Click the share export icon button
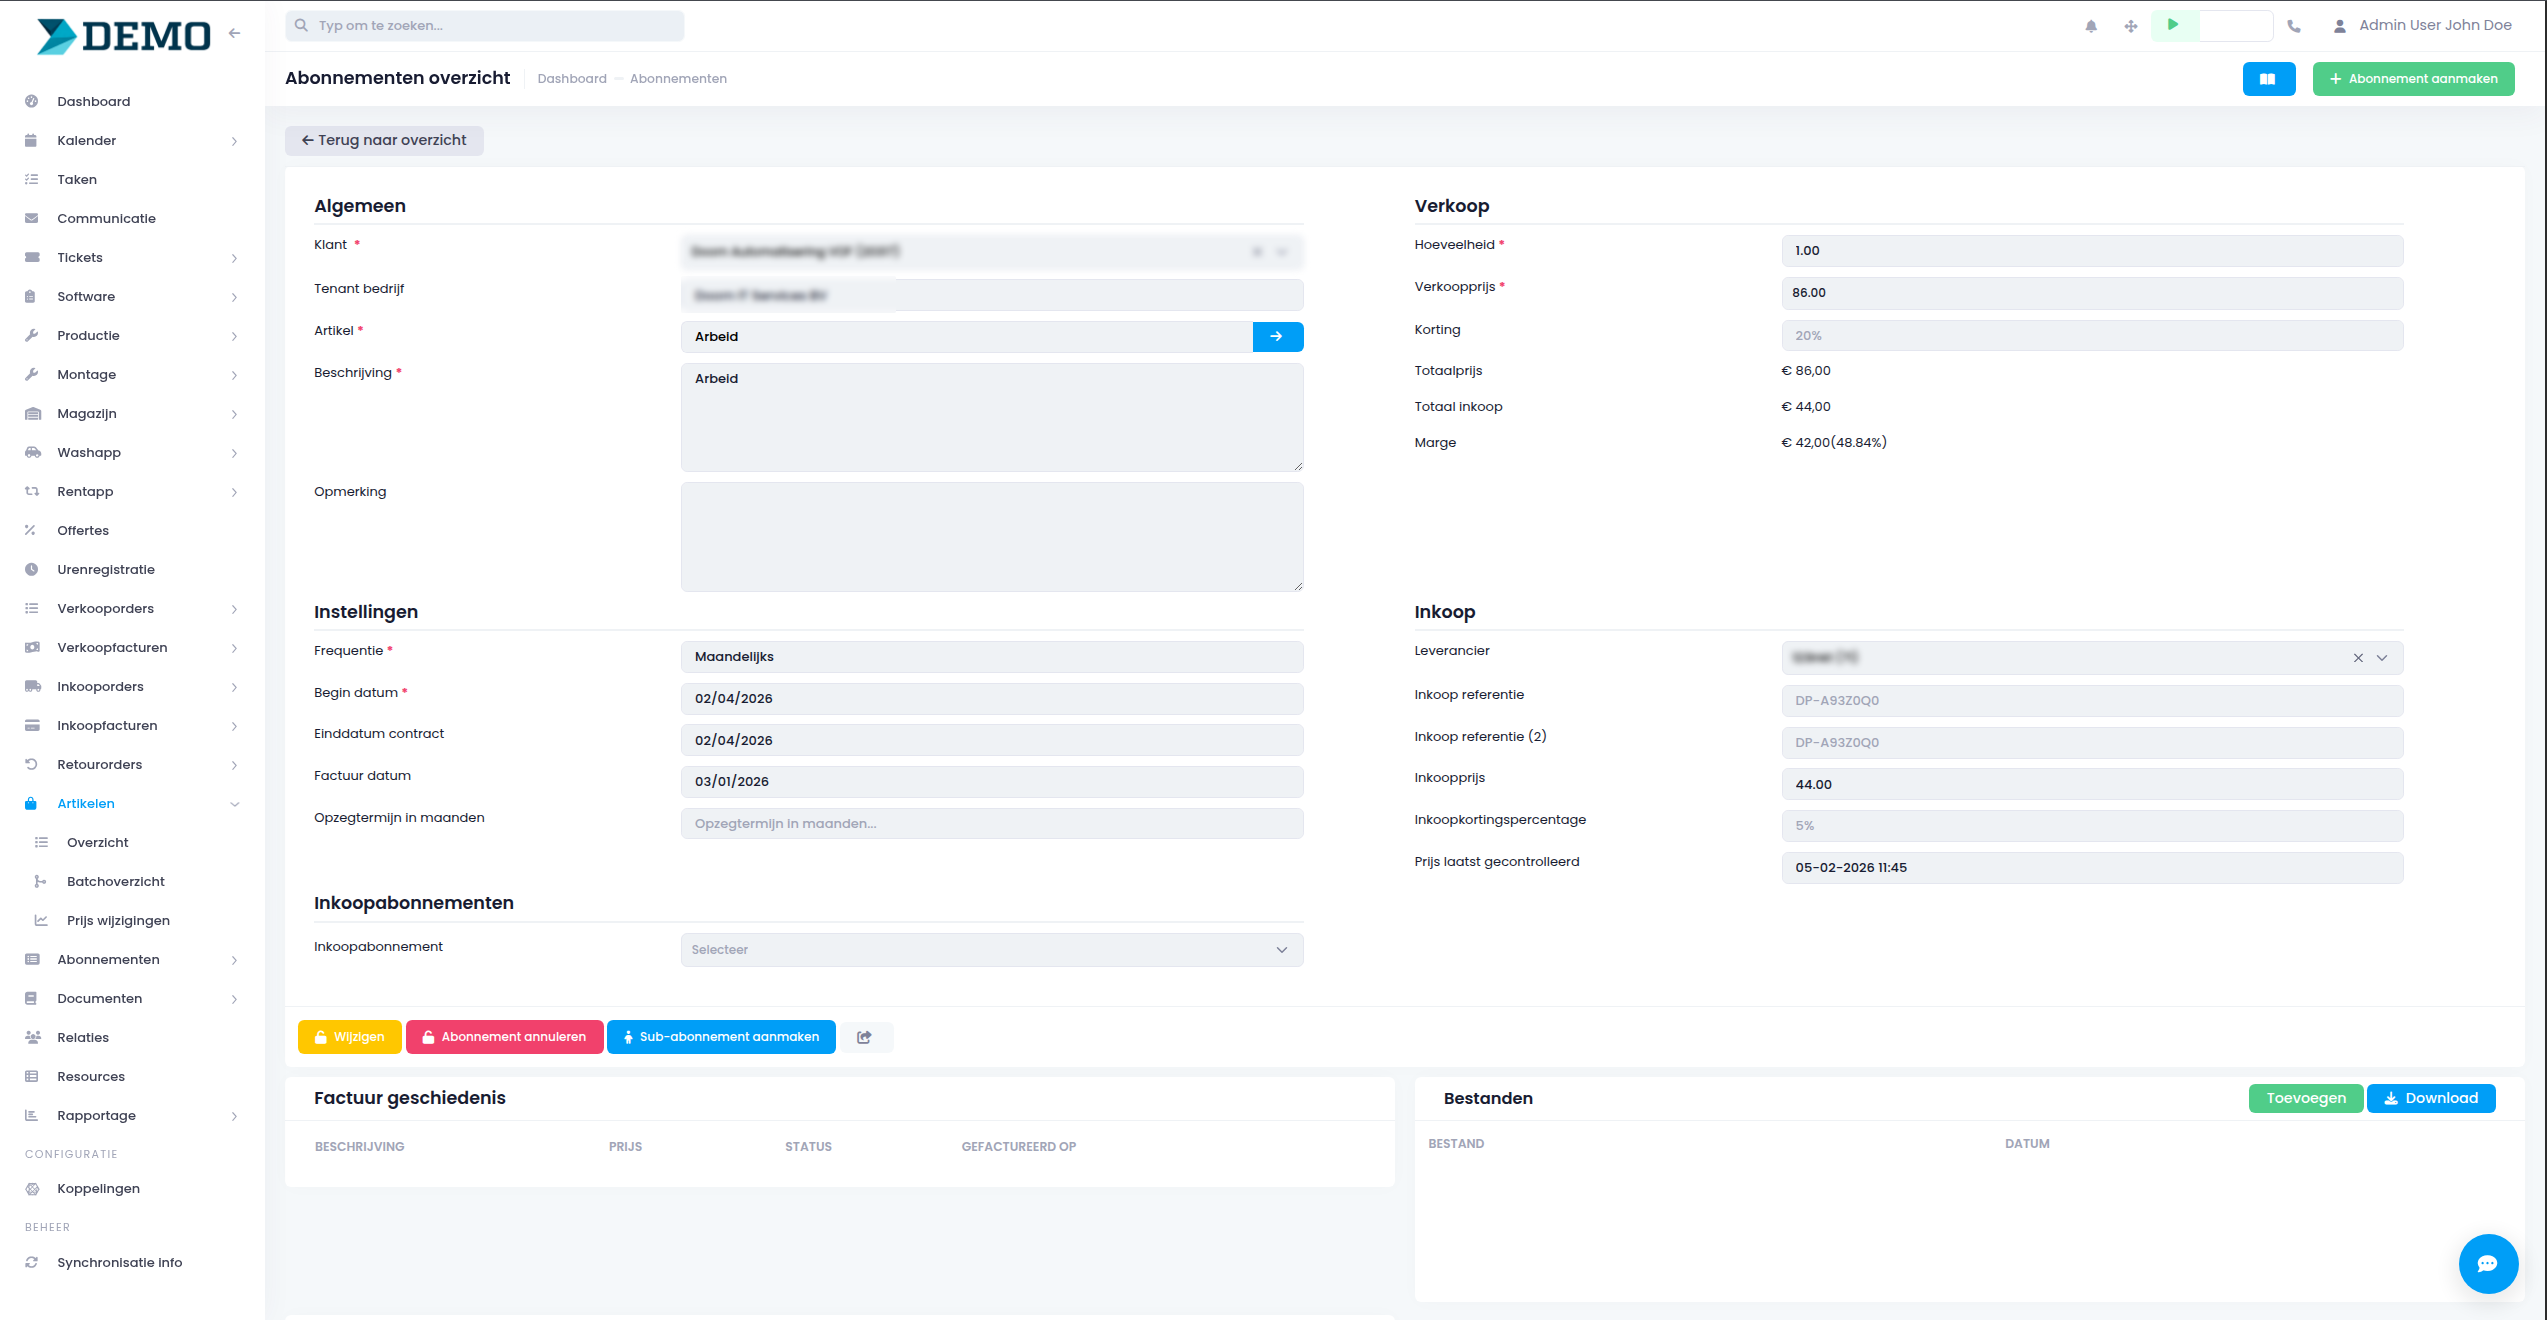This screenshot has height=1320, width=2547. 865,1037
